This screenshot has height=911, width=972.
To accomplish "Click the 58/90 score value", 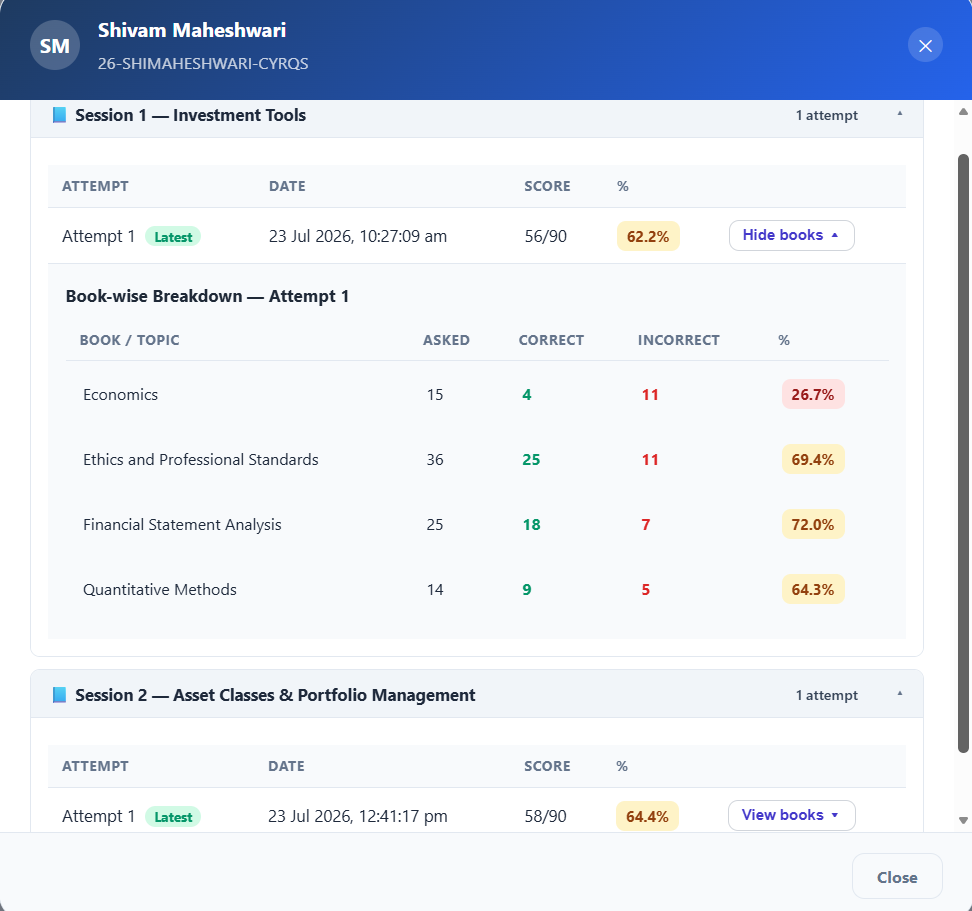I will [x=546, y=816].
